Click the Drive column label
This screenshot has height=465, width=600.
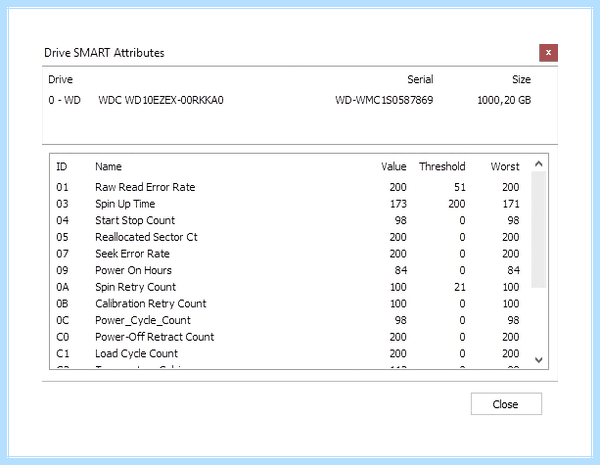pos(60,80)
